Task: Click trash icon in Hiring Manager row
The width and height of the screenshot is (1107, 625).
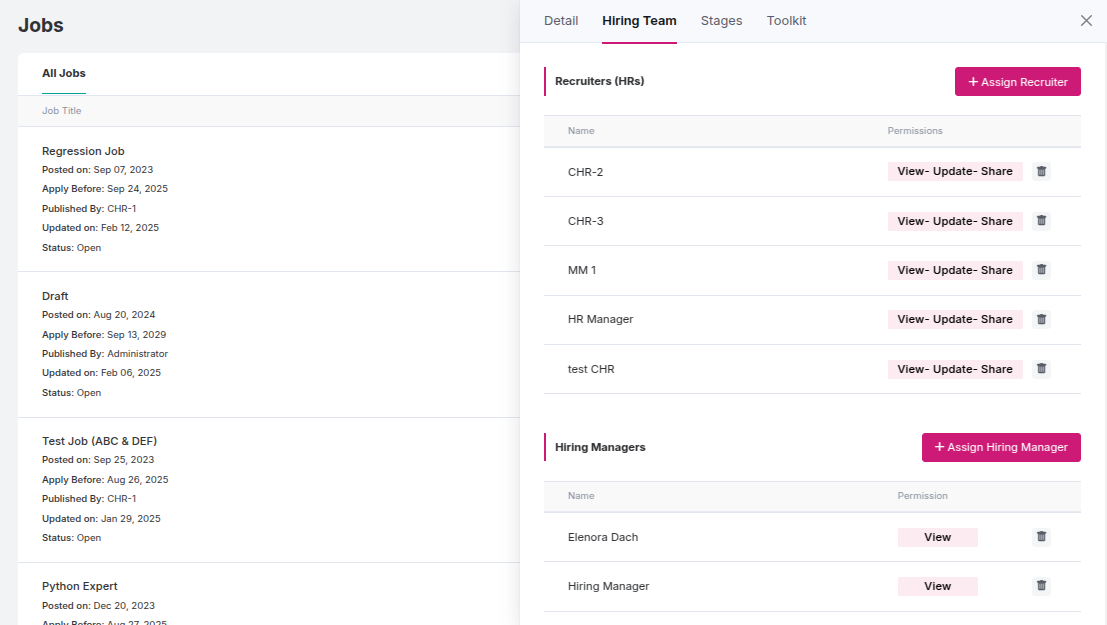Action: tap(1041, 585)
